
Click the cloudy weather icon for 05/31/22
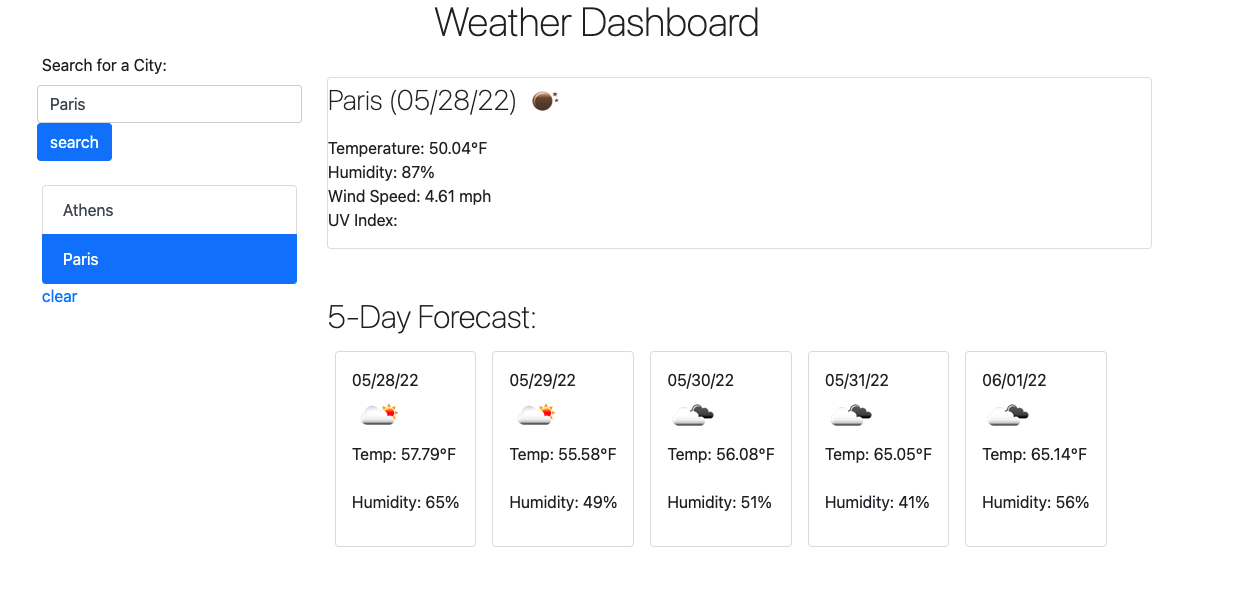pos(851,413)
